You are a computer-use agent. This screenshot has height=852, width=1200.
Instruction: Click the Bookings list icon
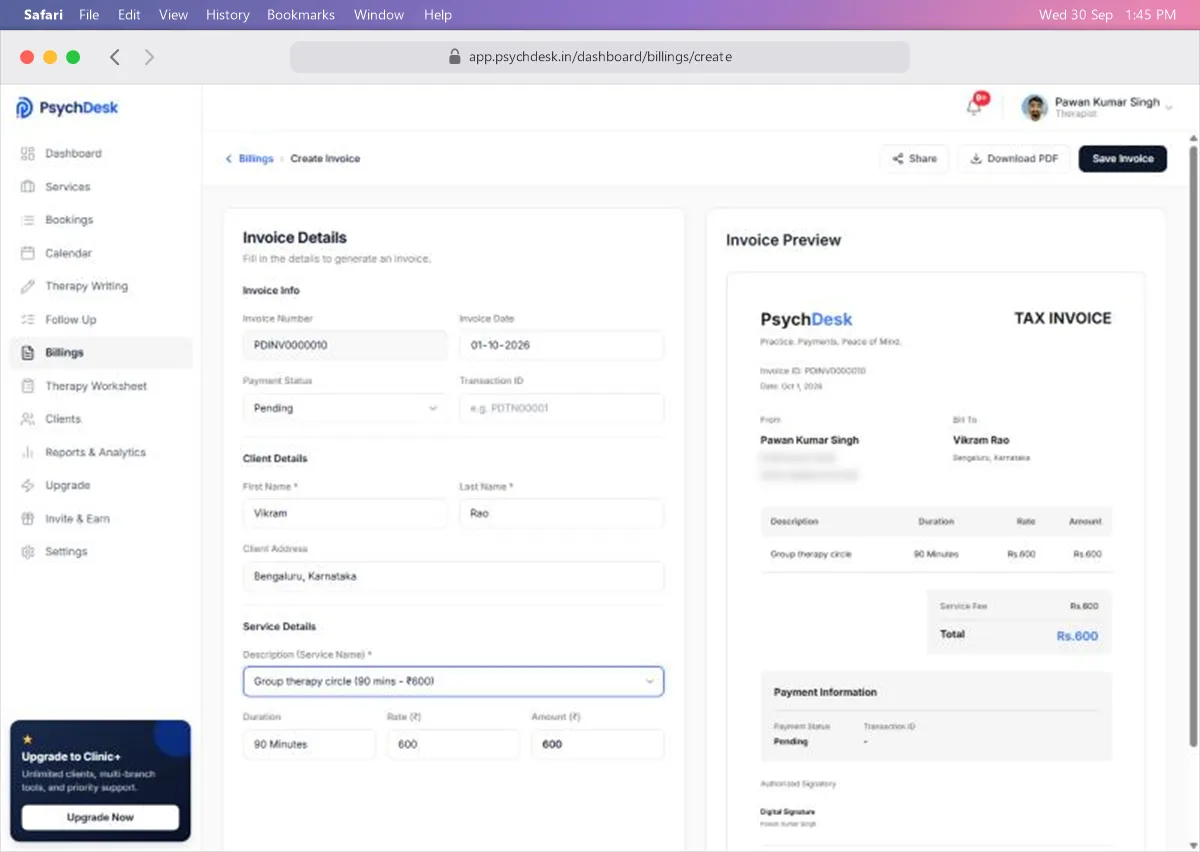coord(28,220)
